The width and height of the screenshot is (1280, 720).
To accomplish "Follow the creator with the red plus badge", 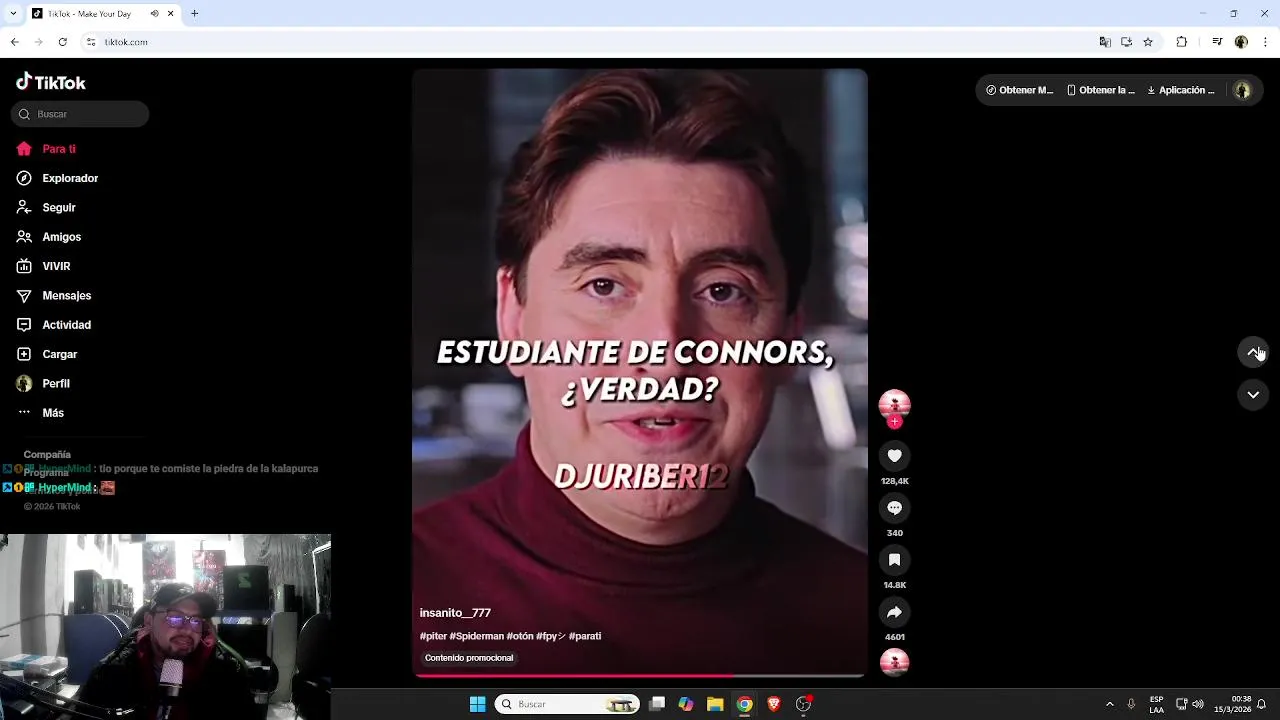I will pos(894,422).
